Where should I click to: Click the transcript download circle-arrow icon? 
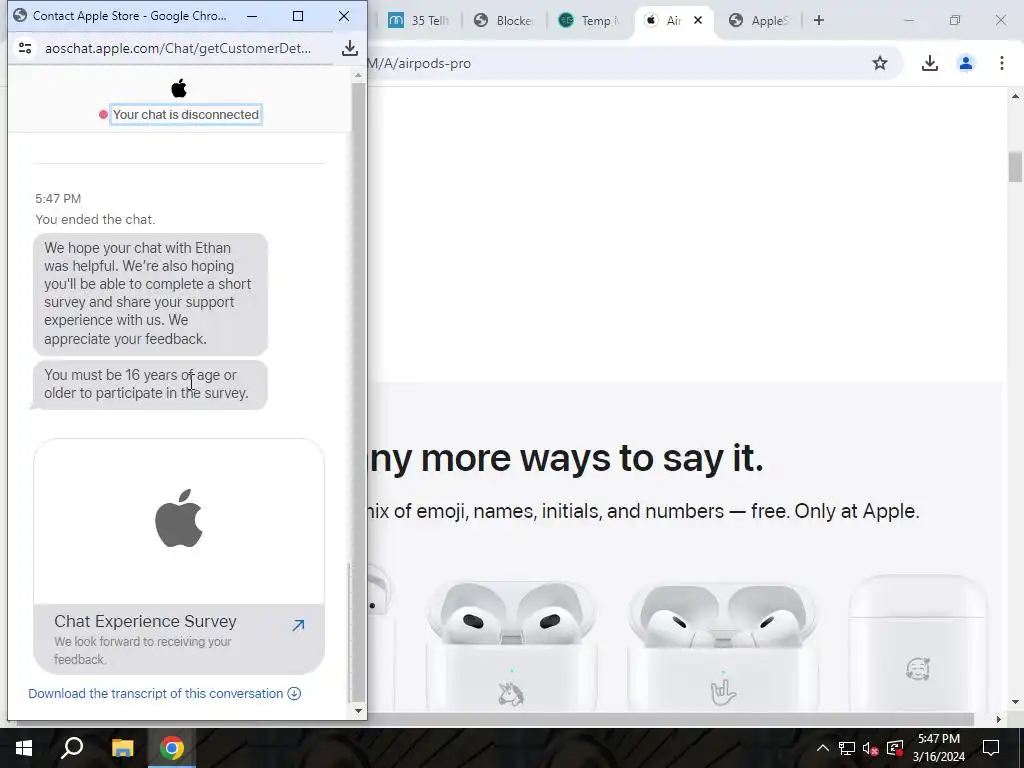point(295,694)
